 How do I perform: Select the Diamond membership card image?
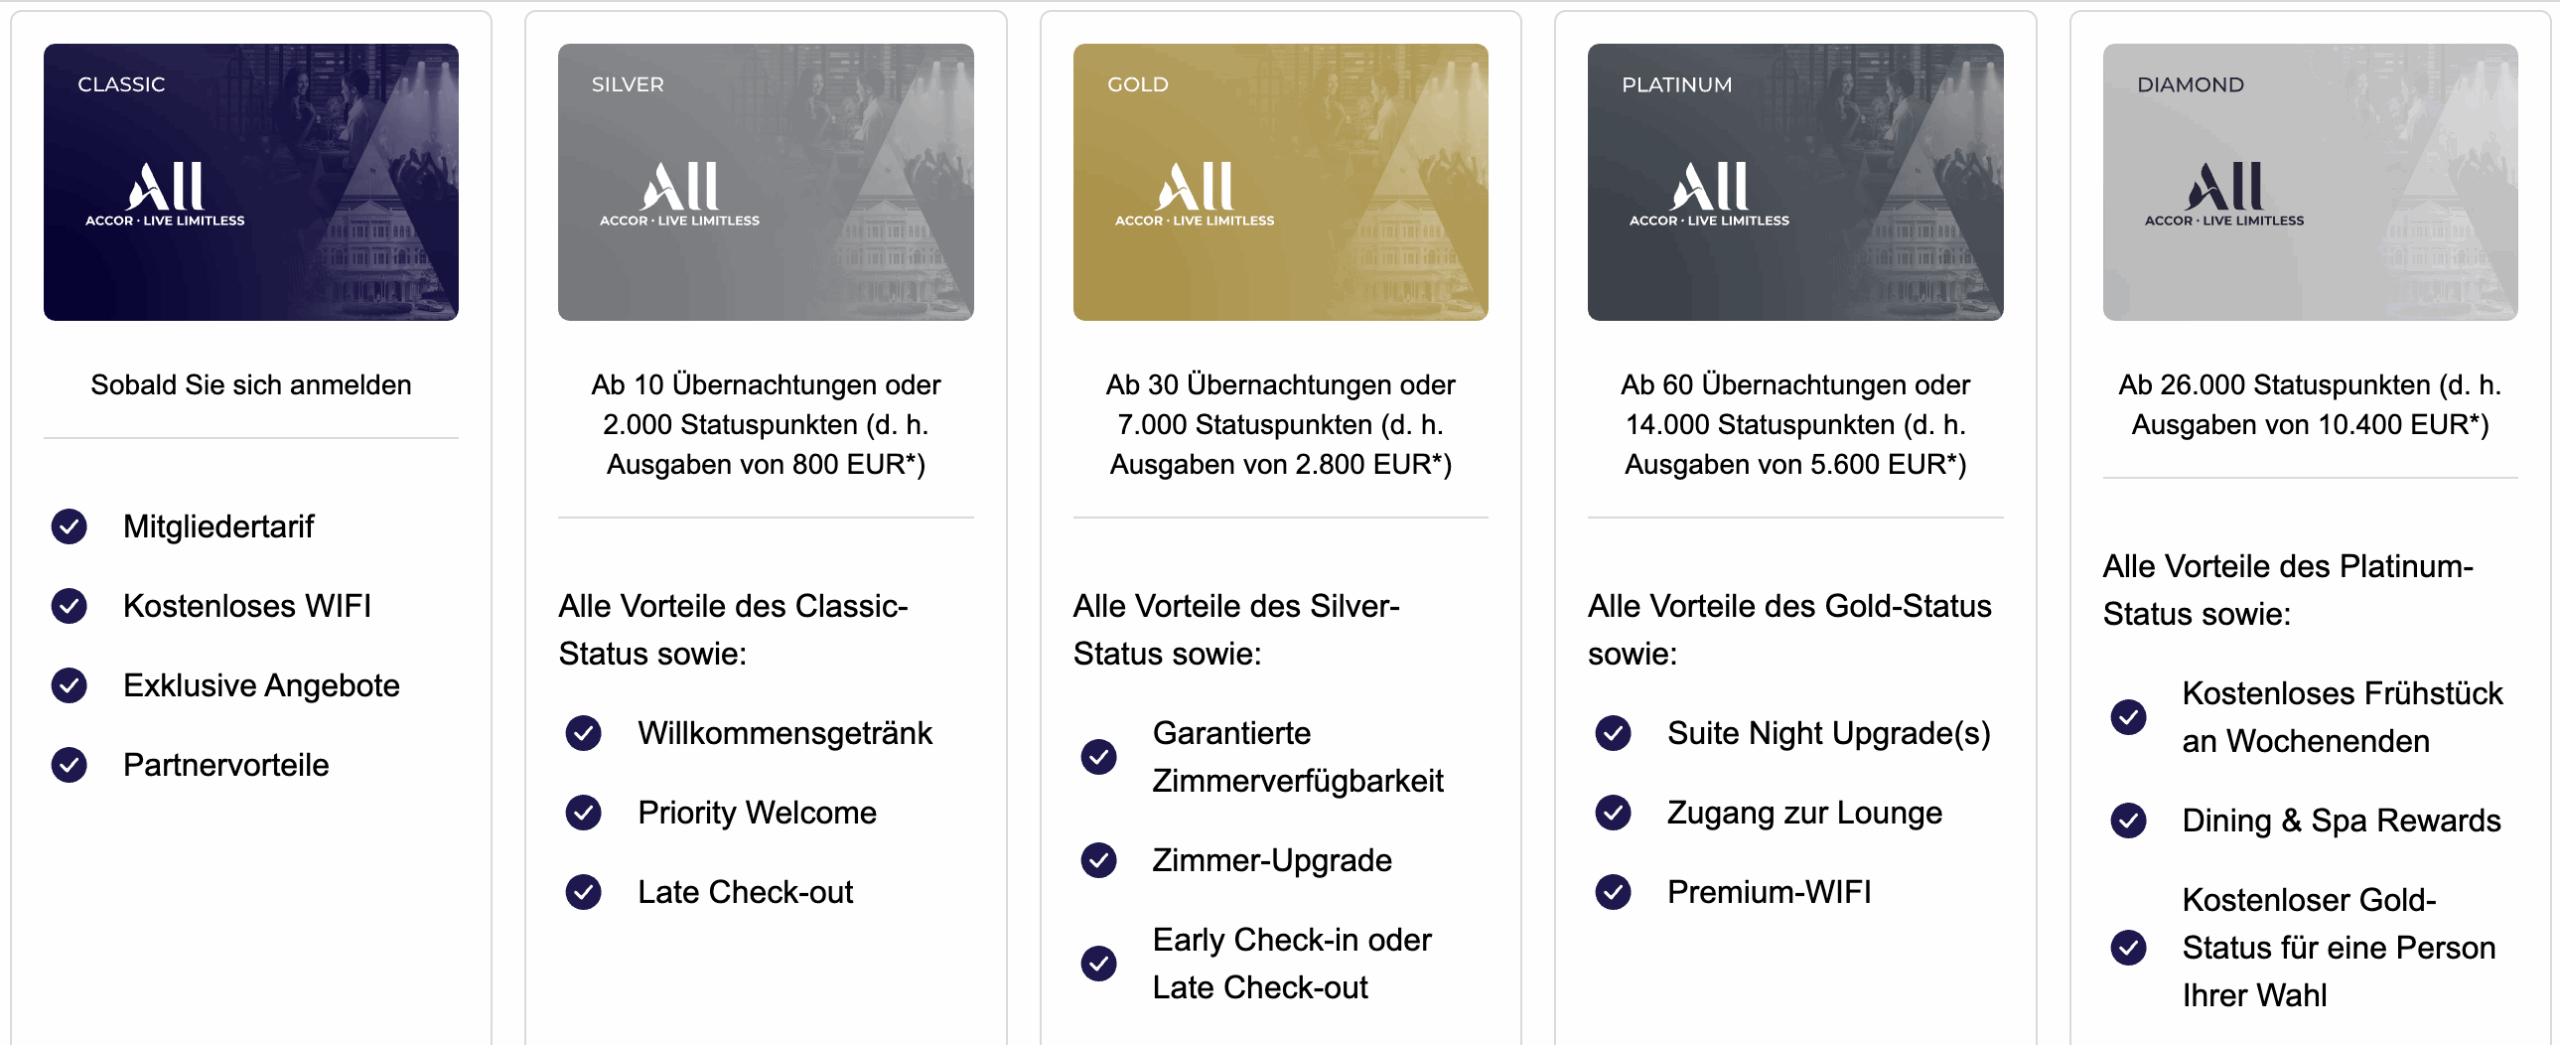pyautogui.click(x=2310, y=182)
